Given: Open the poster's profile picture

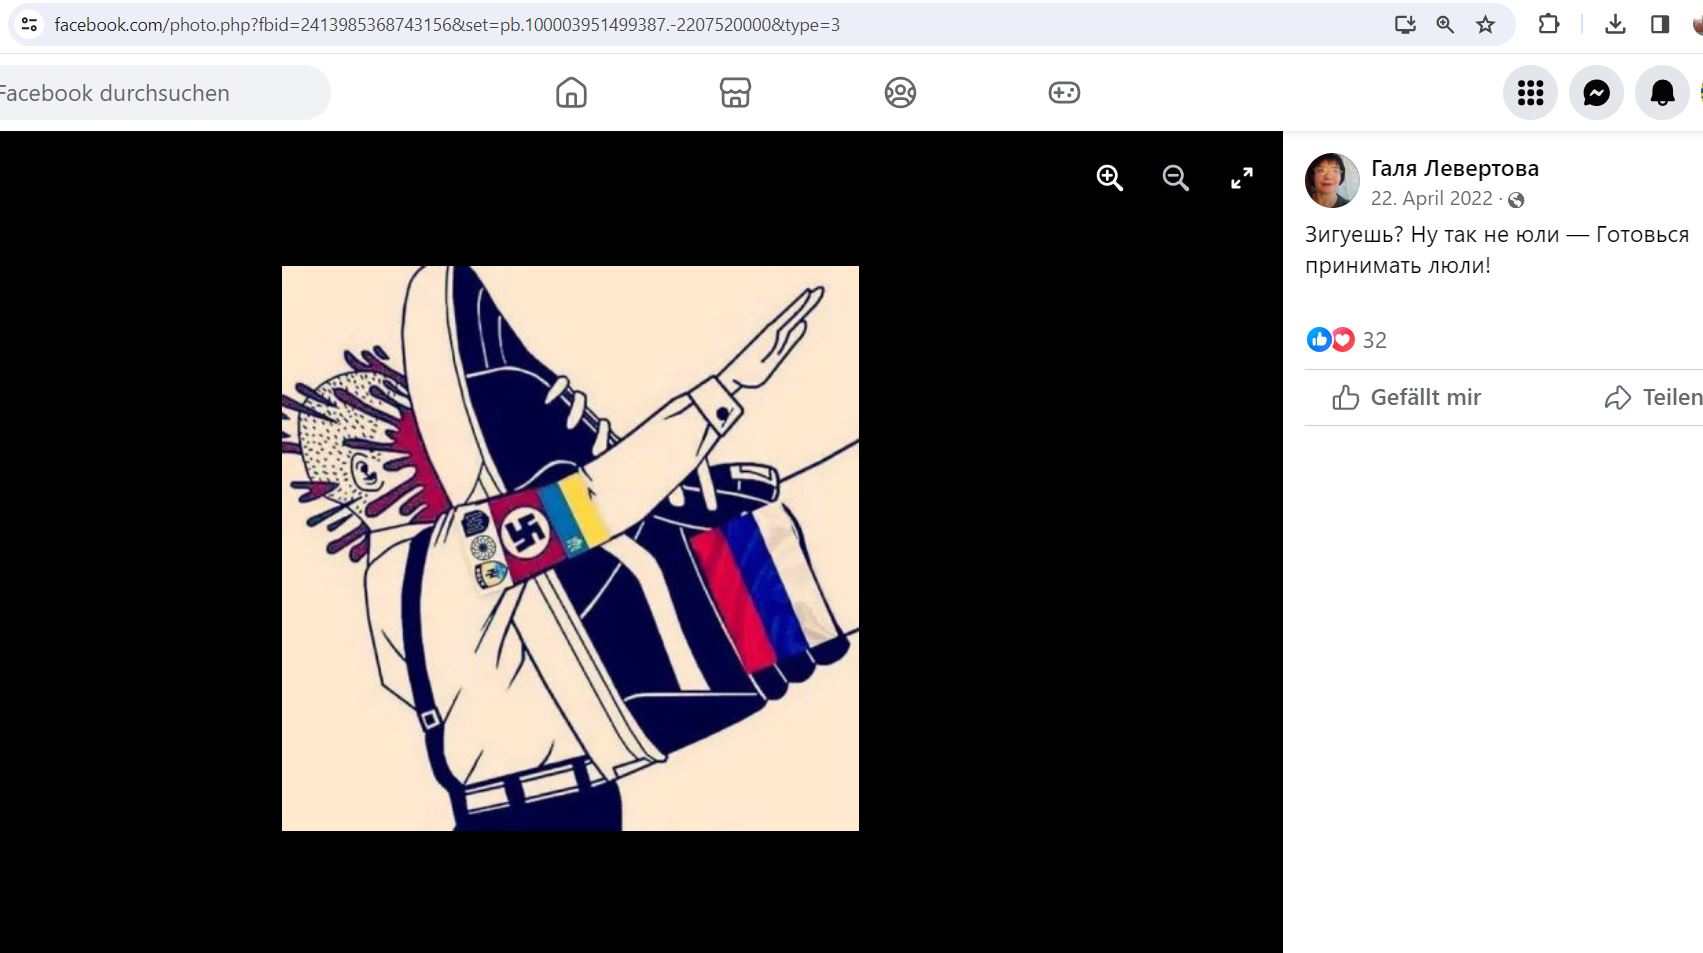Looking at the screenshot, I should point(1332,181).
